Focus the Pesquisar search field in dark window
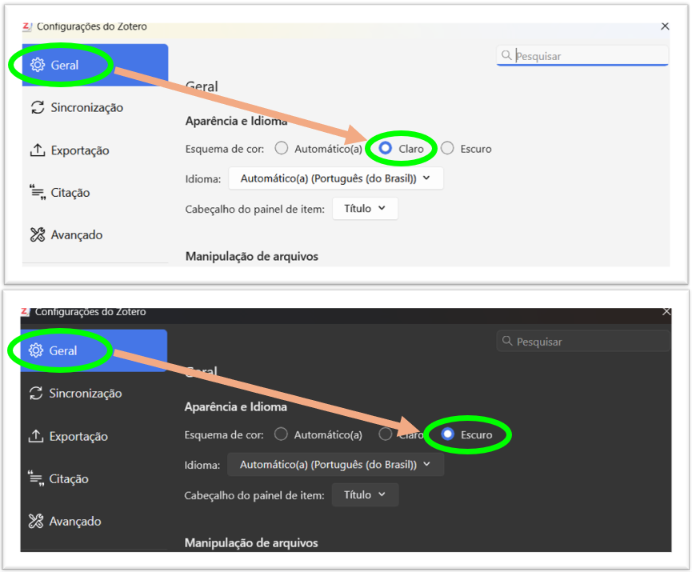 point(583,341)
